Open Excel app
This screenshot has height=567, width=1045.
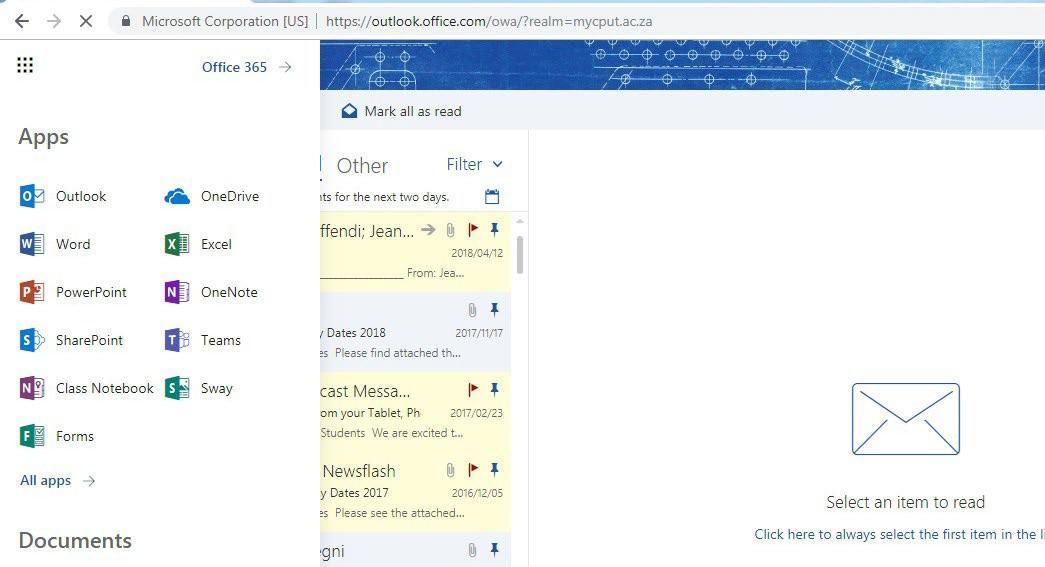pos(199,245)
